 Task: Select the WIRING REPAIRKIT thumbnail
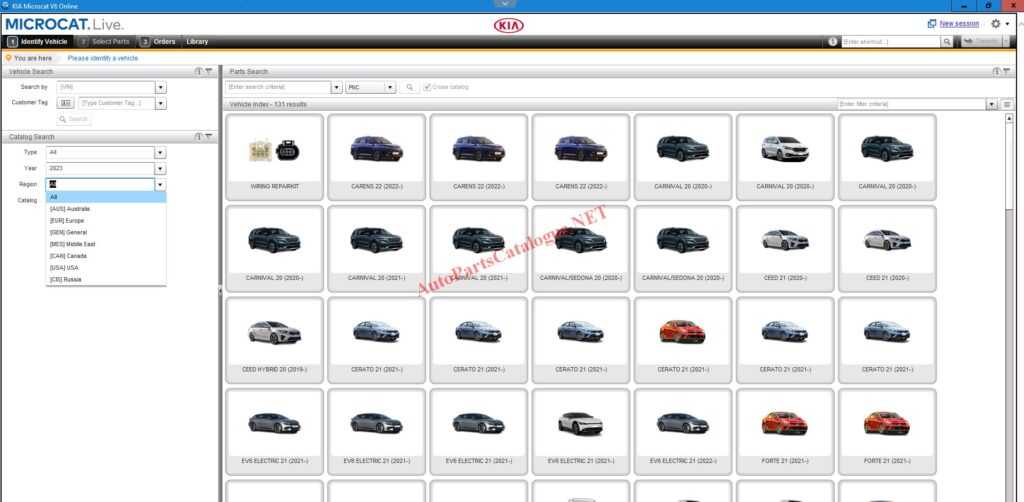point(274,157)
